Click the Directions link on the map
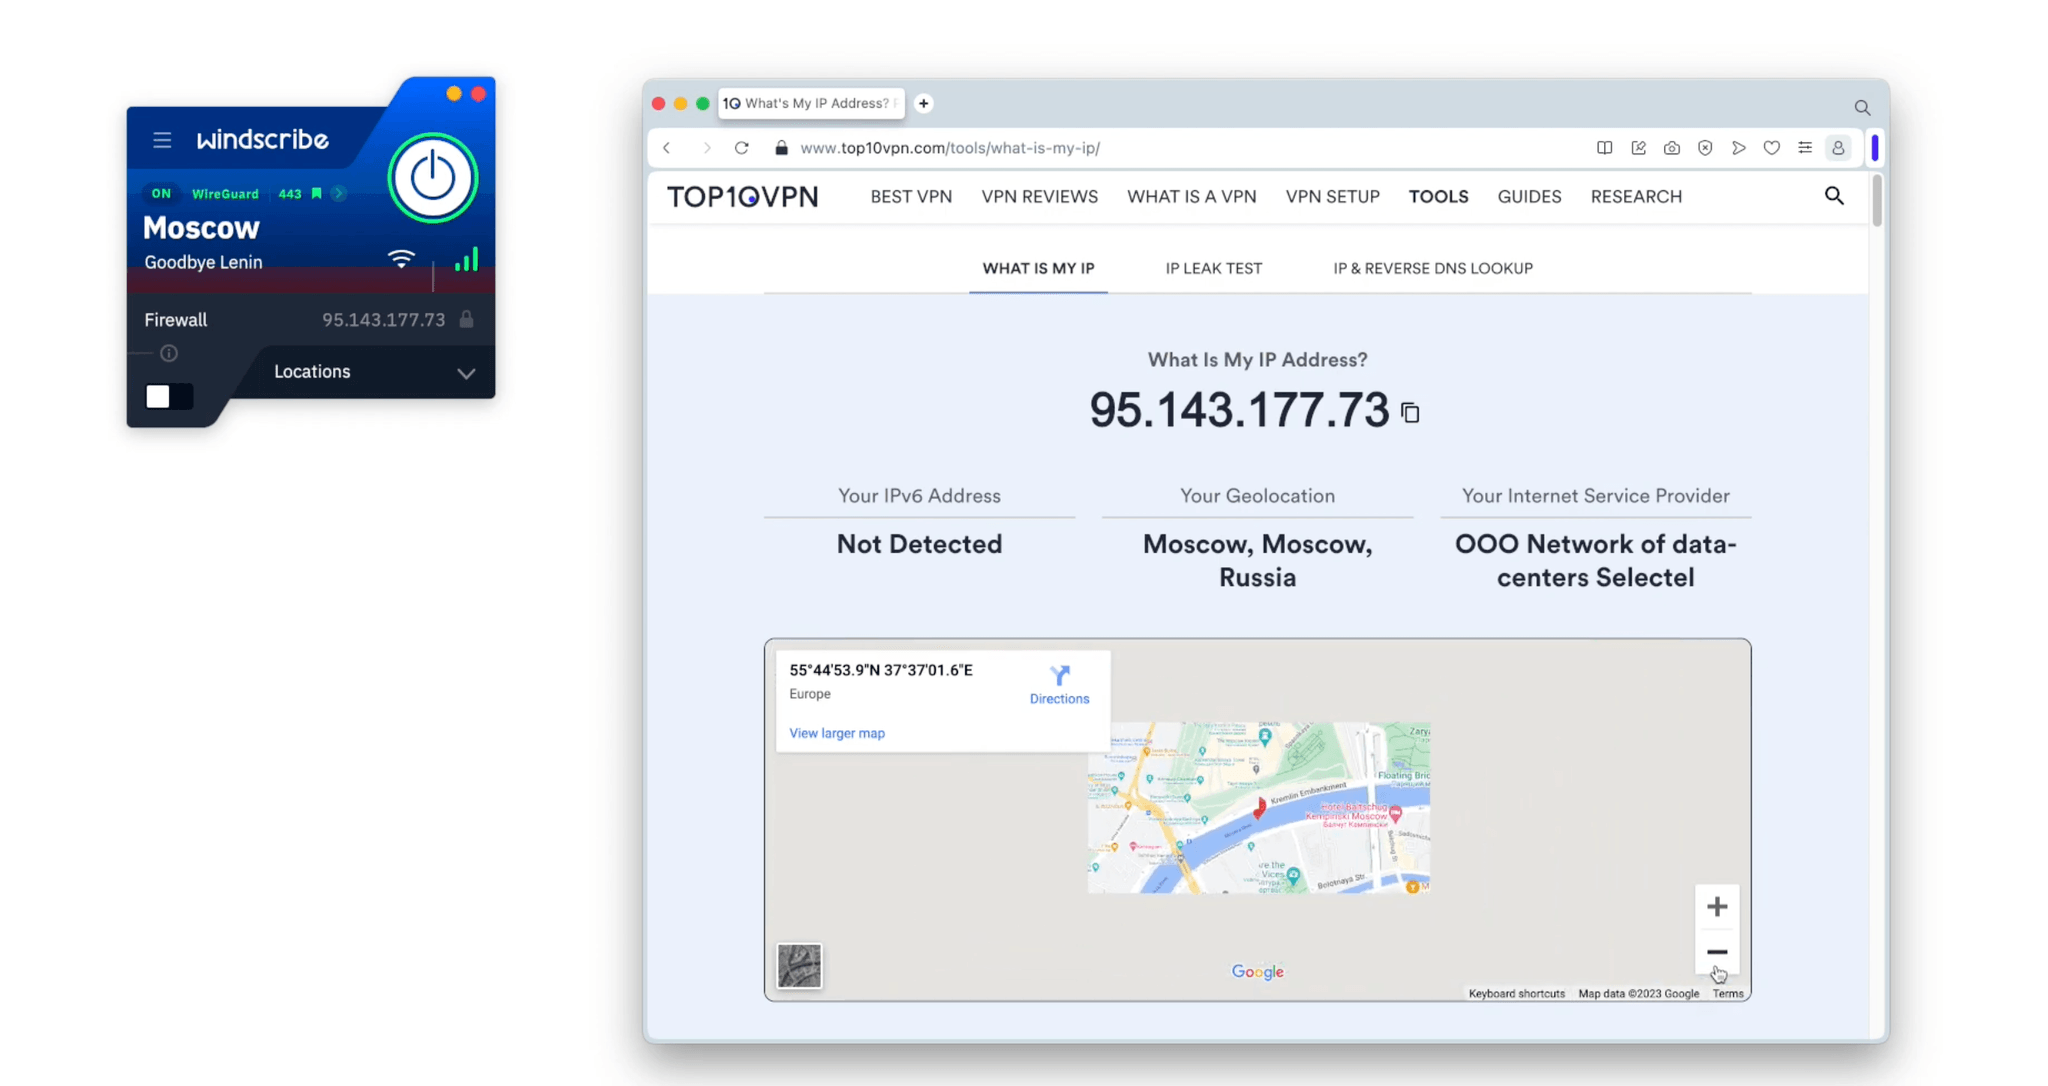The width and height of the screenshot is (2048, 1086). click(1059, 685)
